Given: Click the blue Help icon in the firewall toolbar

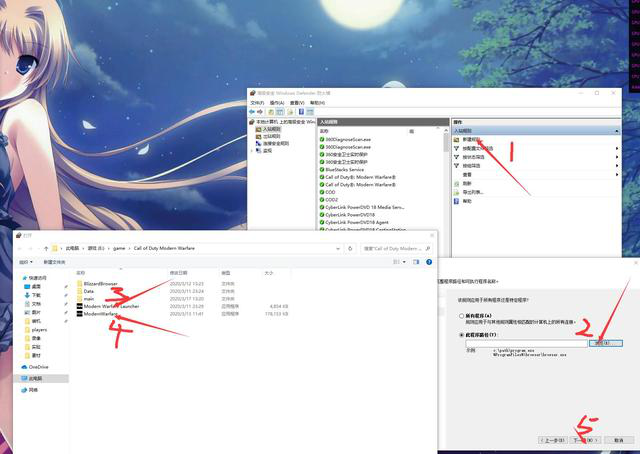Looking at the screenshot, I should 301,111.
